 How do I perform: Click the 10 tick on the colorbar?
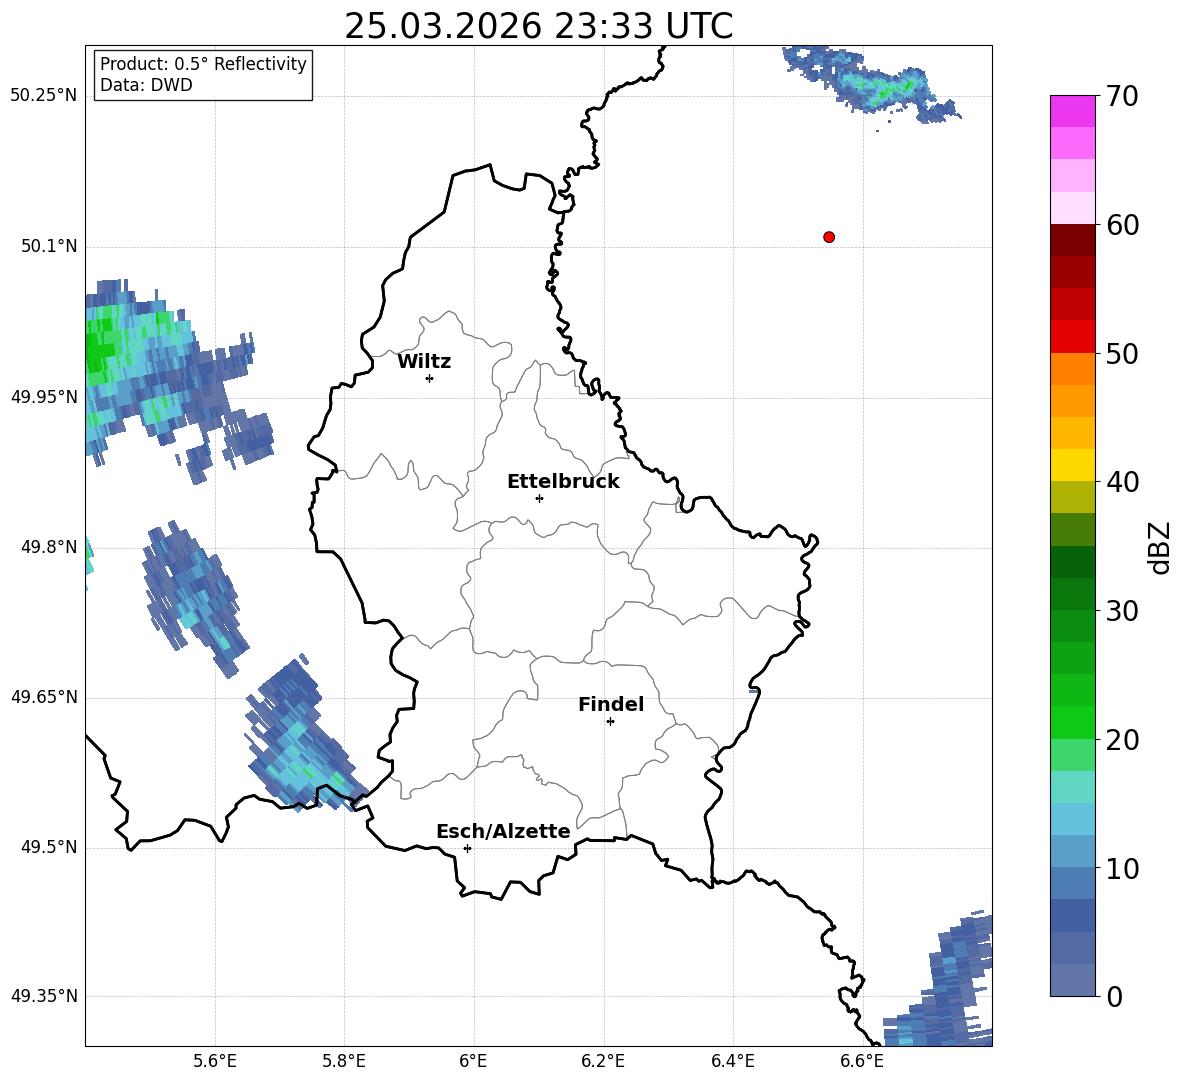[1122, 869]
